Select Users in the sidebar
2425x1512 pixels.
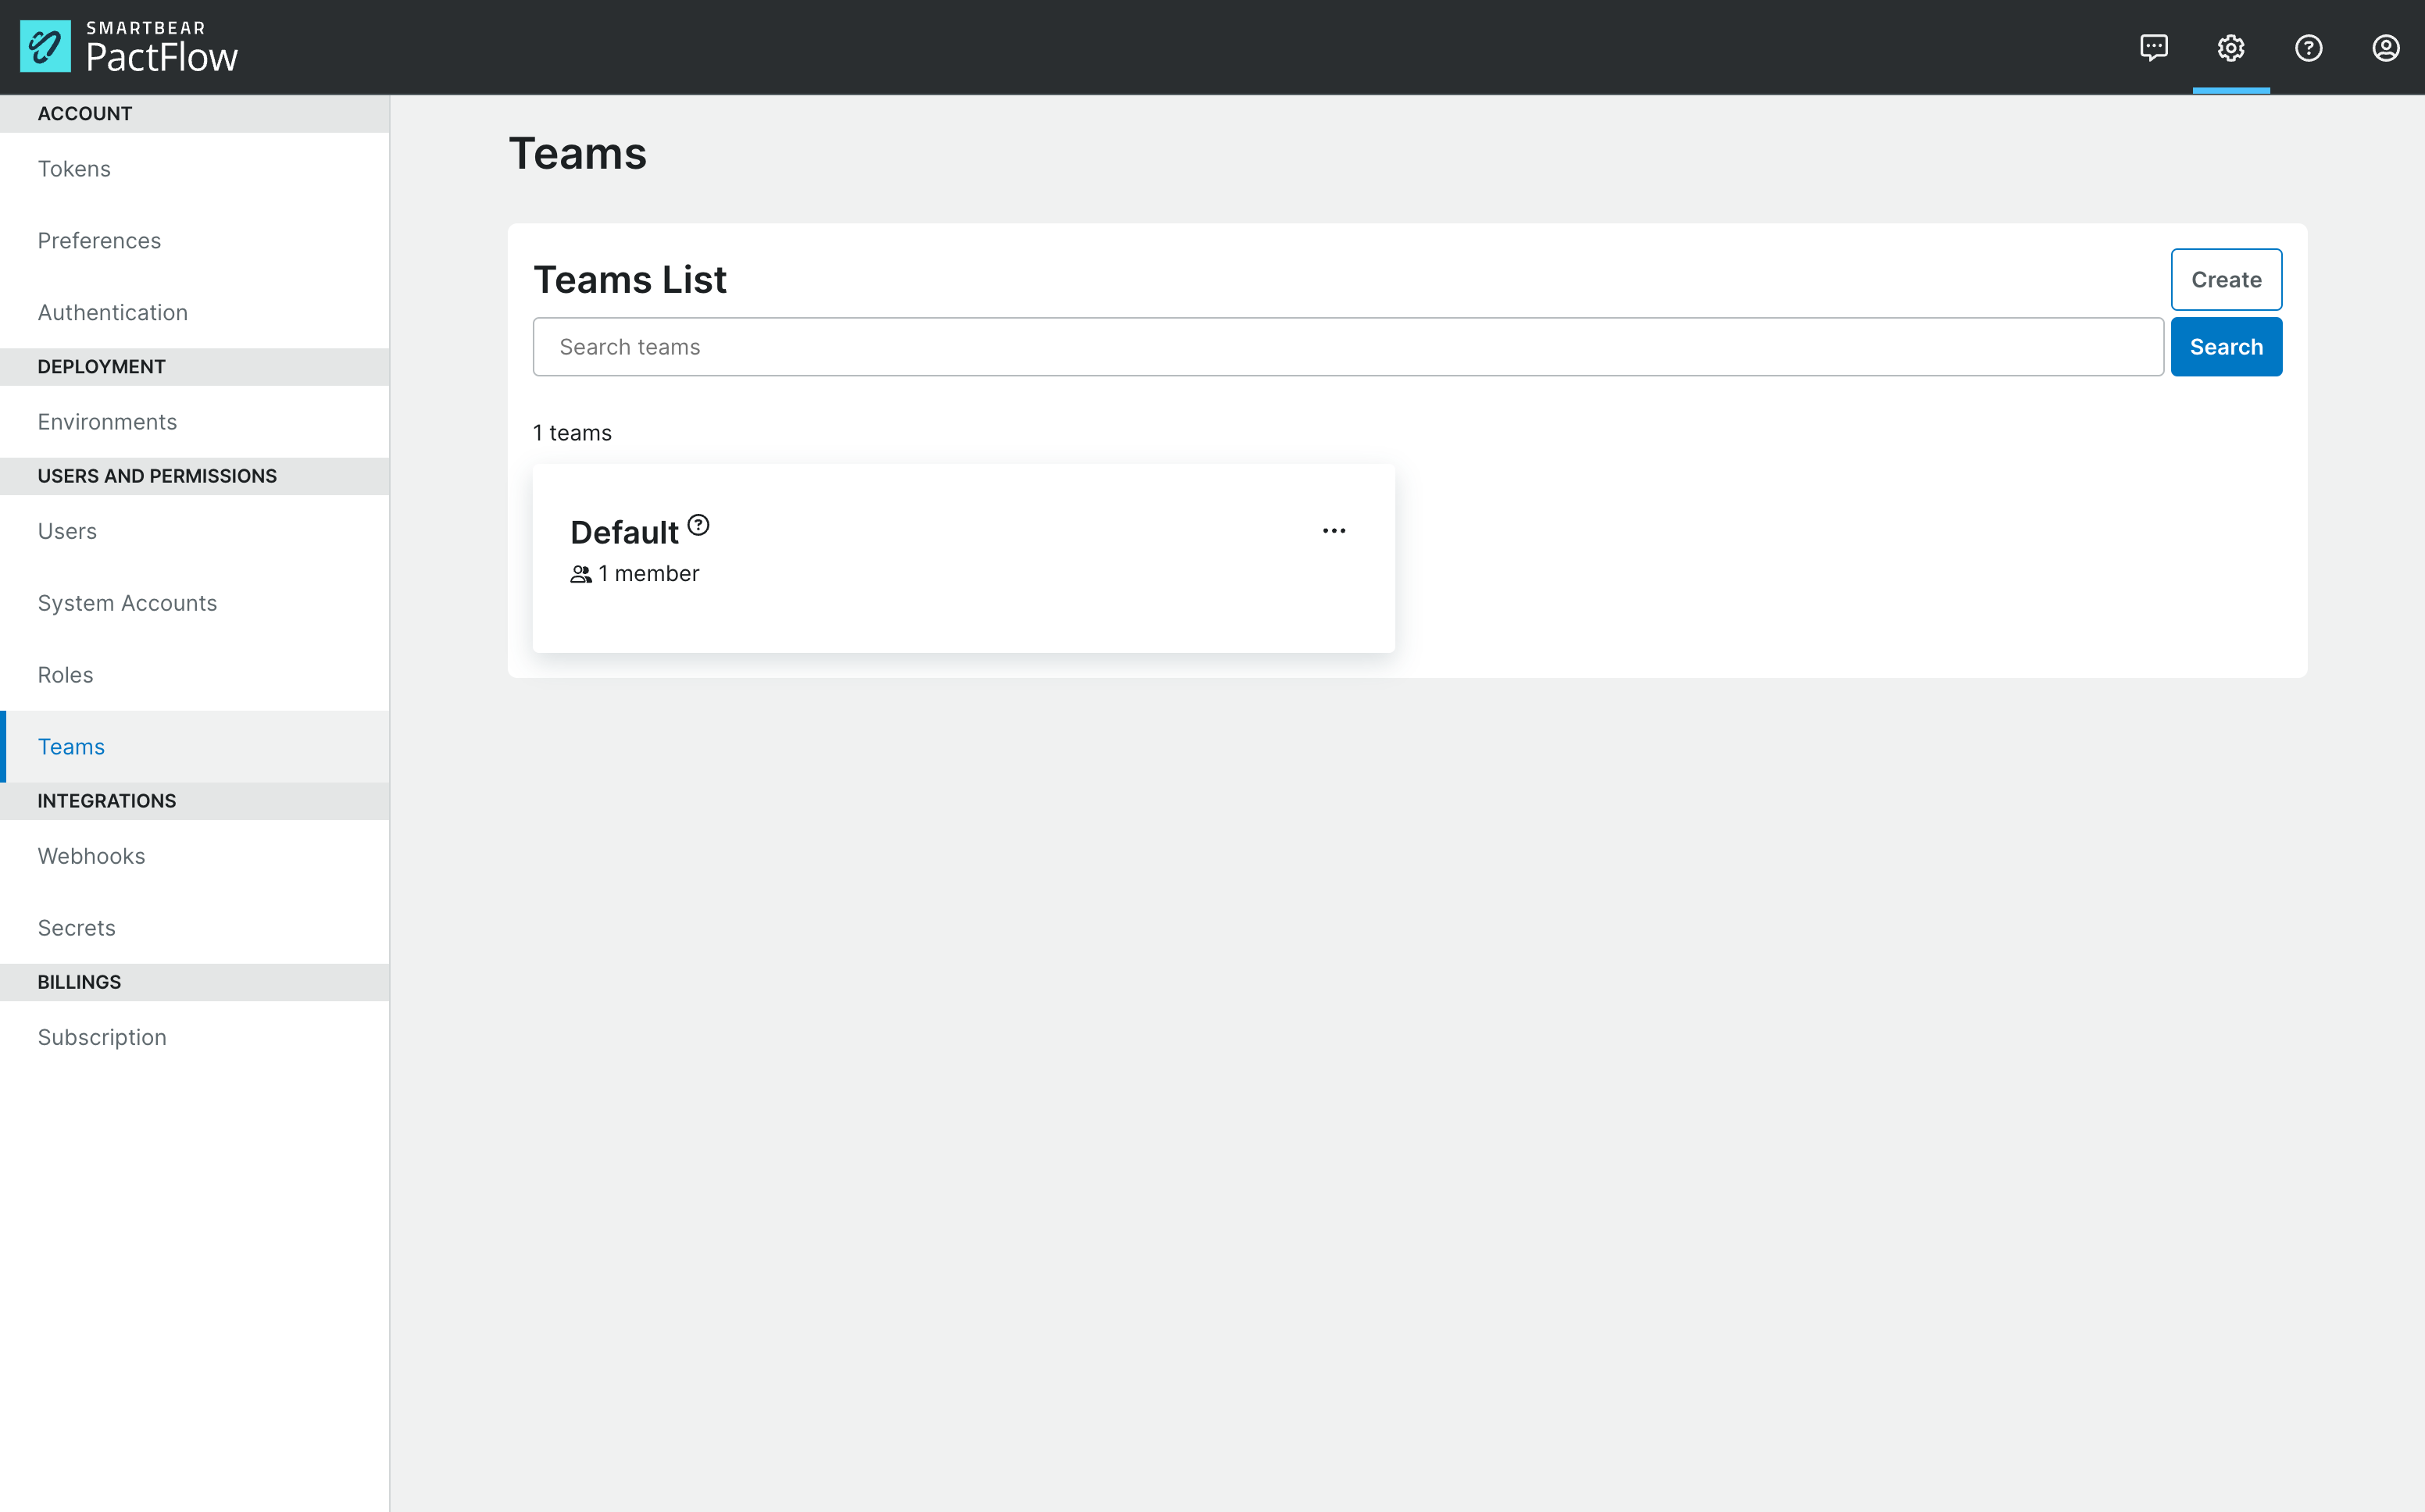click(x=67, y=531)
